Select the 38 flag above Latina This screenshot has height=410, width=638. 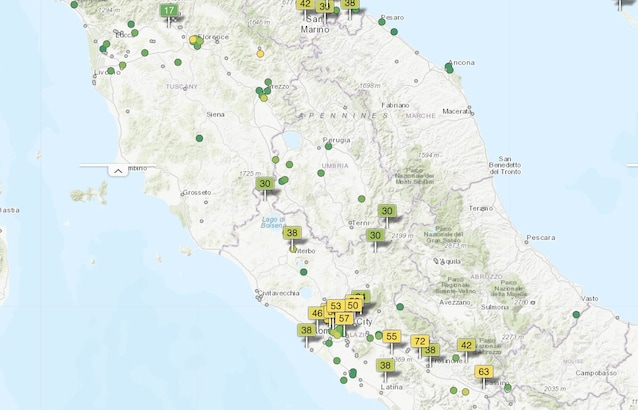pos(385,365)
